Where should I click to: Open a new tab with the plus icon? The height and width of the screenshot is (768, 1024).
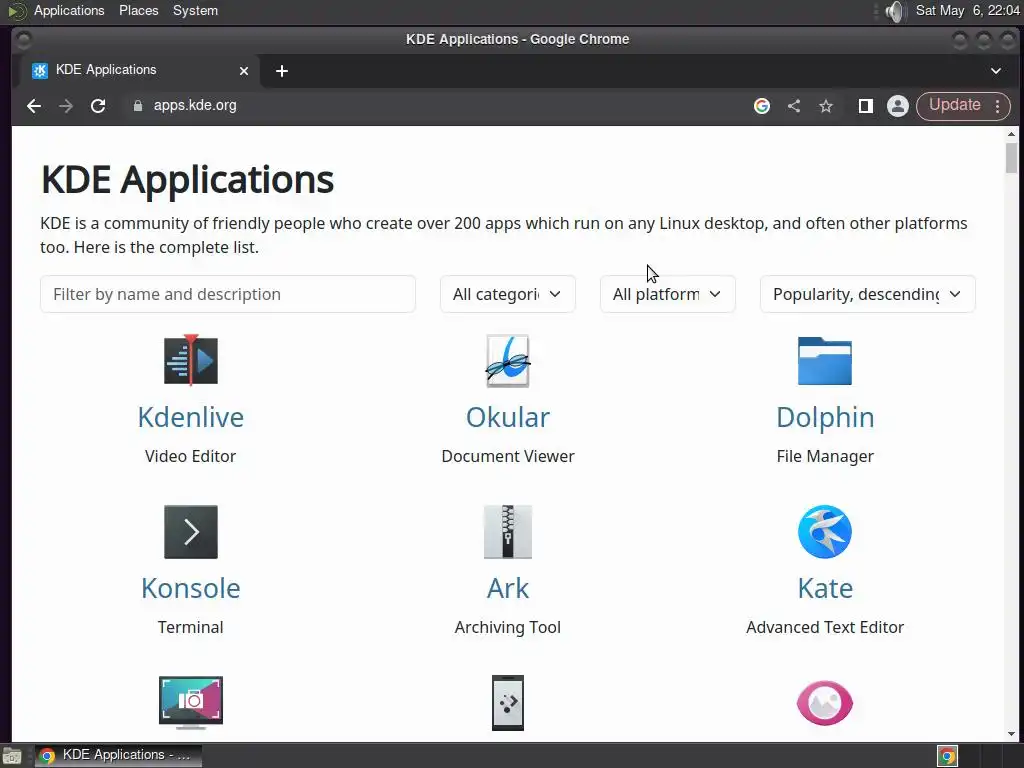click(282, 71)
